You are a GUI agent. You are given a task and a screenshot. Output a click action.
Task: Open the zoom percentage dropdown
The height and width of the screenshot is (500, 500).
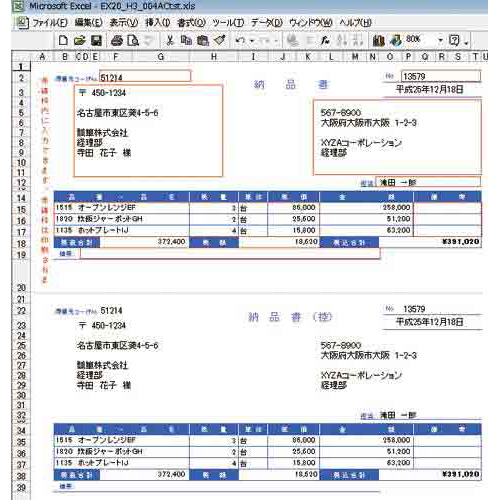pos(440,40)
